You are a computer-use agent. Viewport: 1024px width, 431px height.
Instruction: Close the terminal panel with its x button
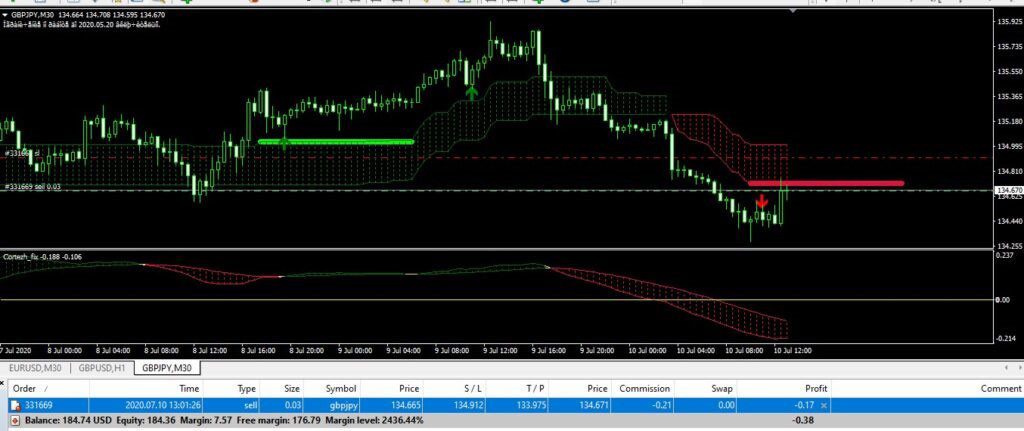point(2,381)
